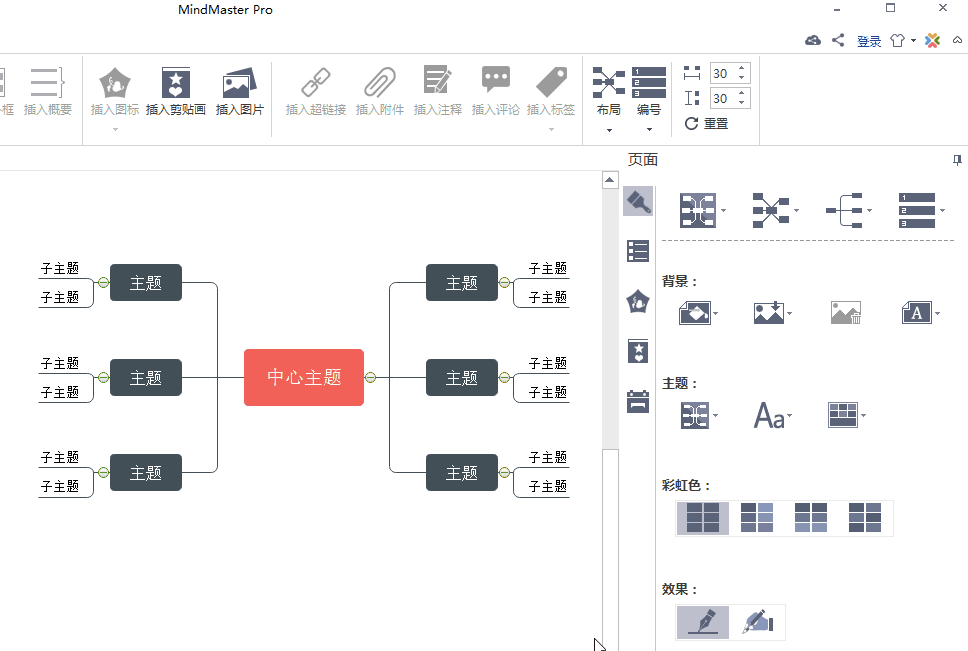Decrease the vertical spacing value
The height and width of the screenshot is (651, 968).
coord(742,104)
